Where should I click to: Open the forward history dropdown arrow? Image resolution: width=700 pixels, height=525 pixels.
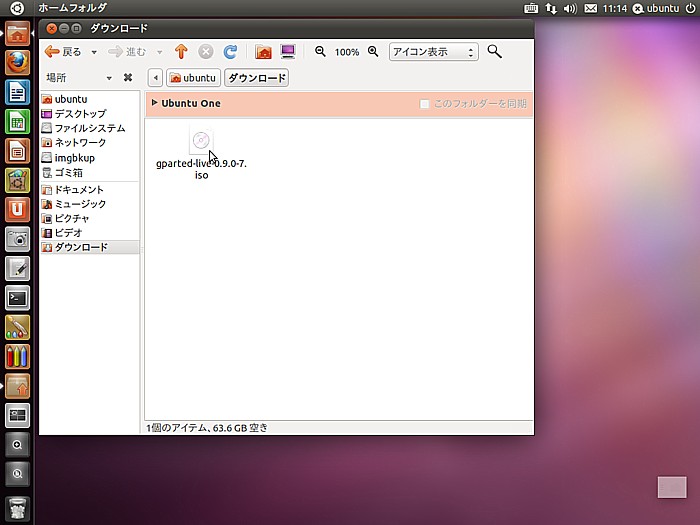pyautogui.click(x=159, y=52)
